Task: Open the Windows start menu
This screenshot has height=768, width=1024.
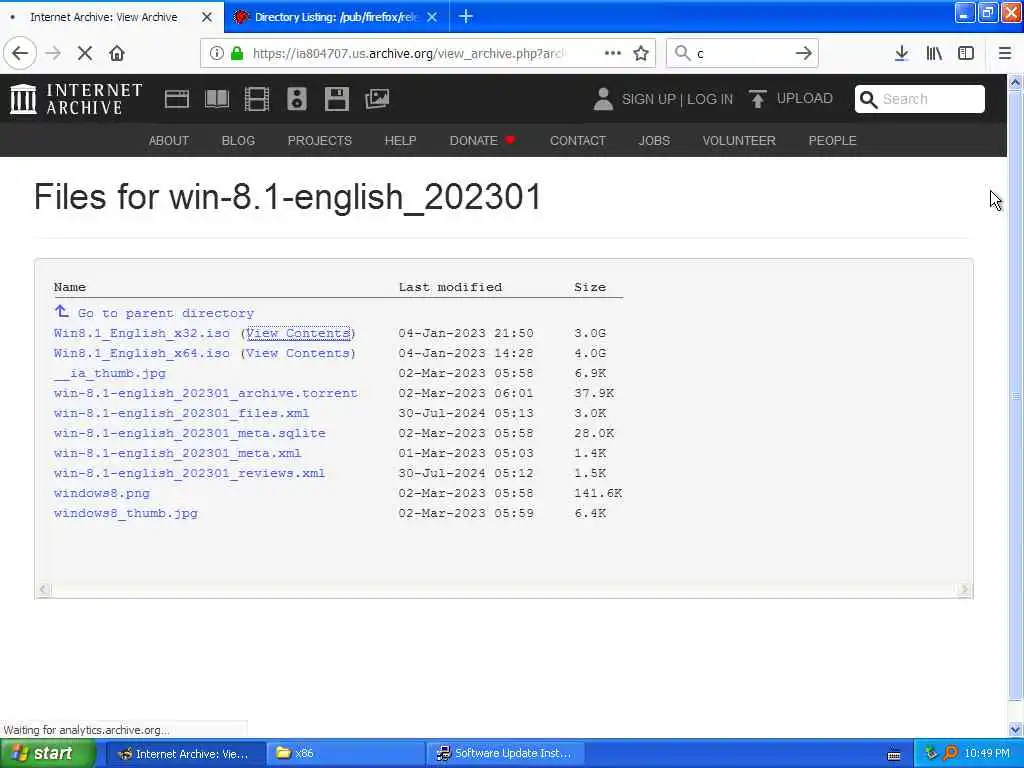Action: pos(47,754)
